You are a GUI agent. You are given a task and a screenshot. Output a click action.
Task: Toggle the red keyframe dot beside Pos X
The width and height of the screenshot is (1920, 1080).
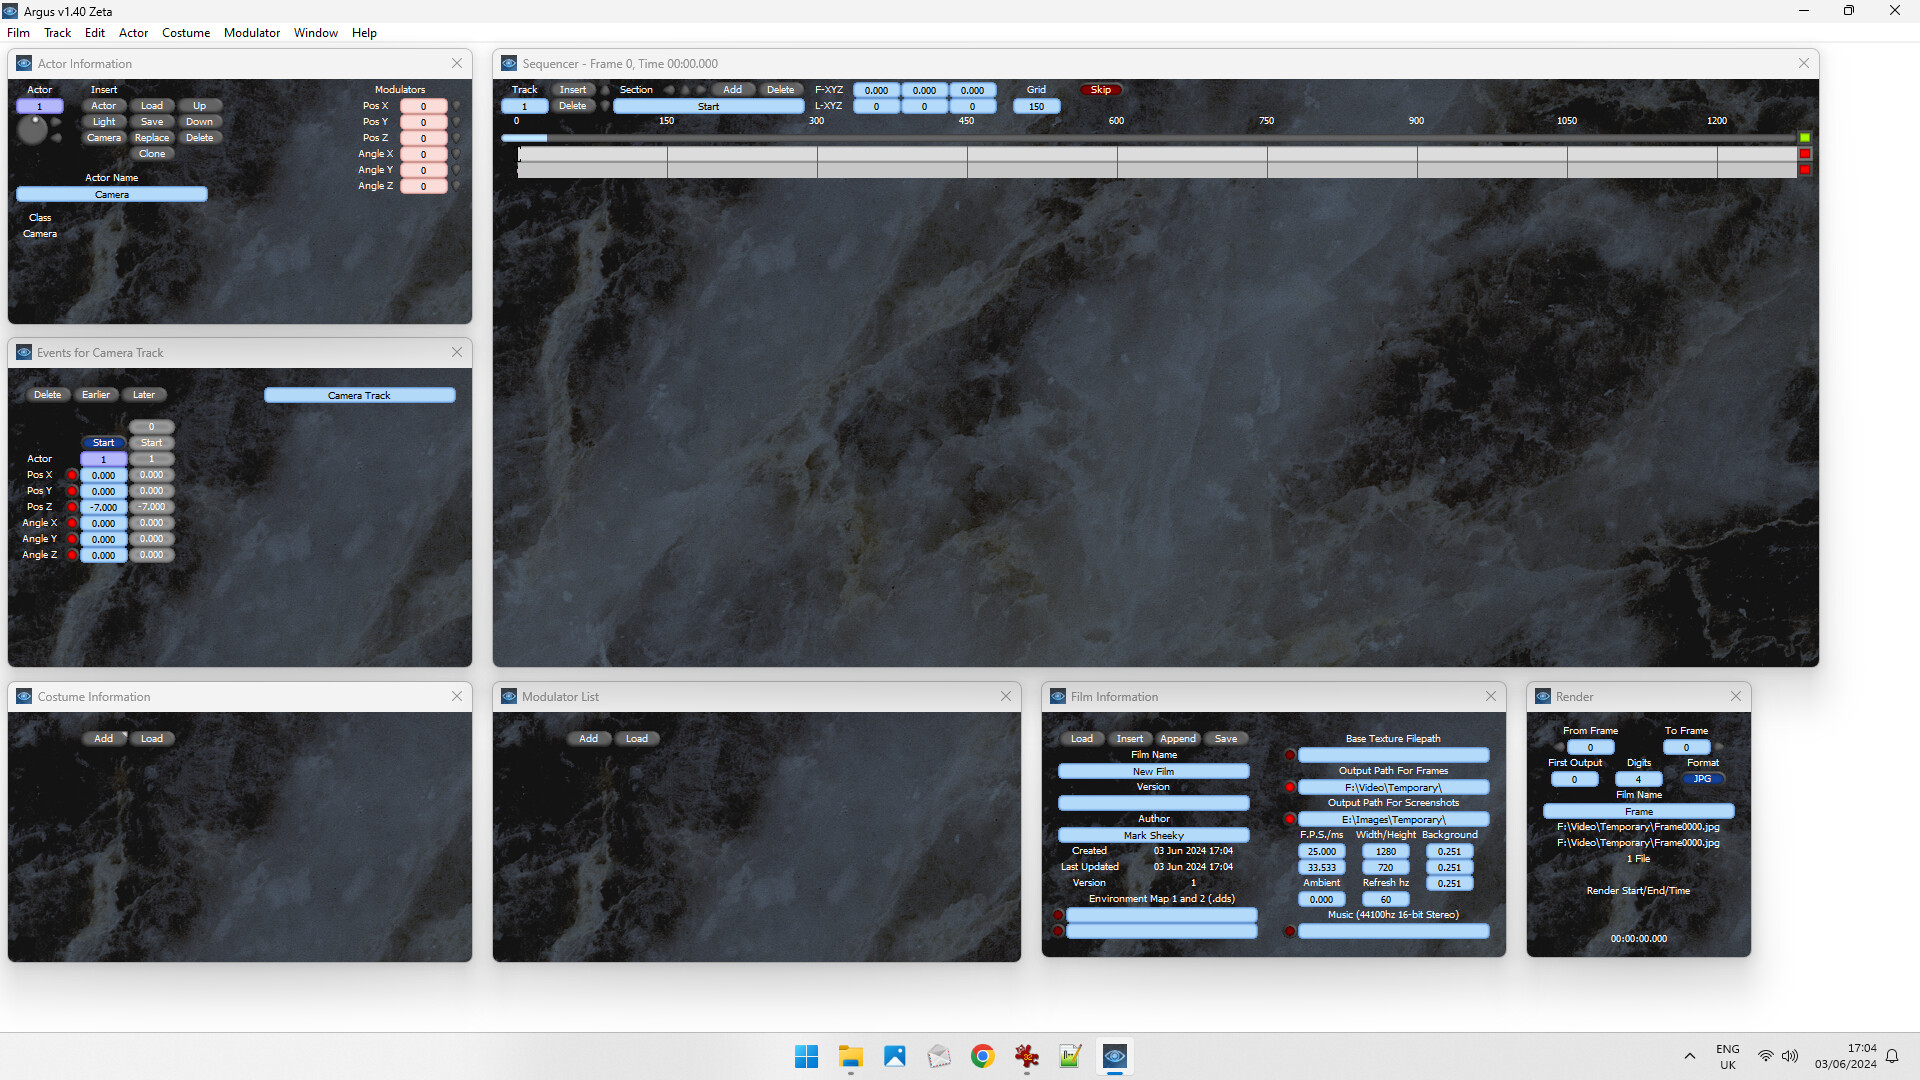(x=71, y=475)
